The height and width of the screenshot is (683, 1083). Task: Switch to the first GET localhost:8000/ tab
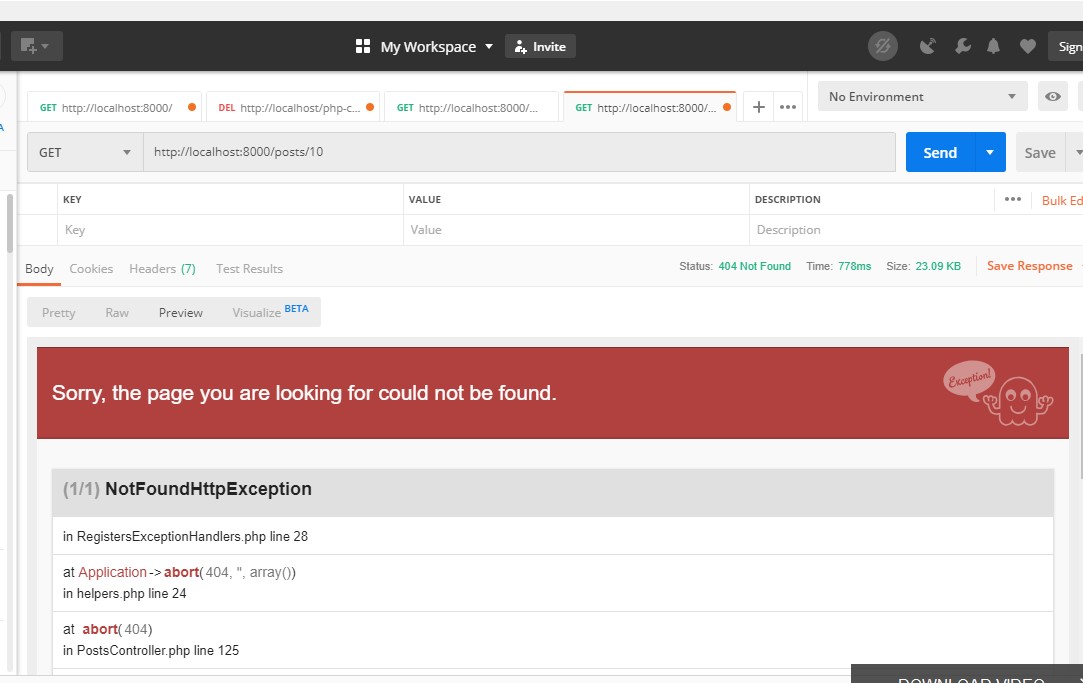pos(115,107)
